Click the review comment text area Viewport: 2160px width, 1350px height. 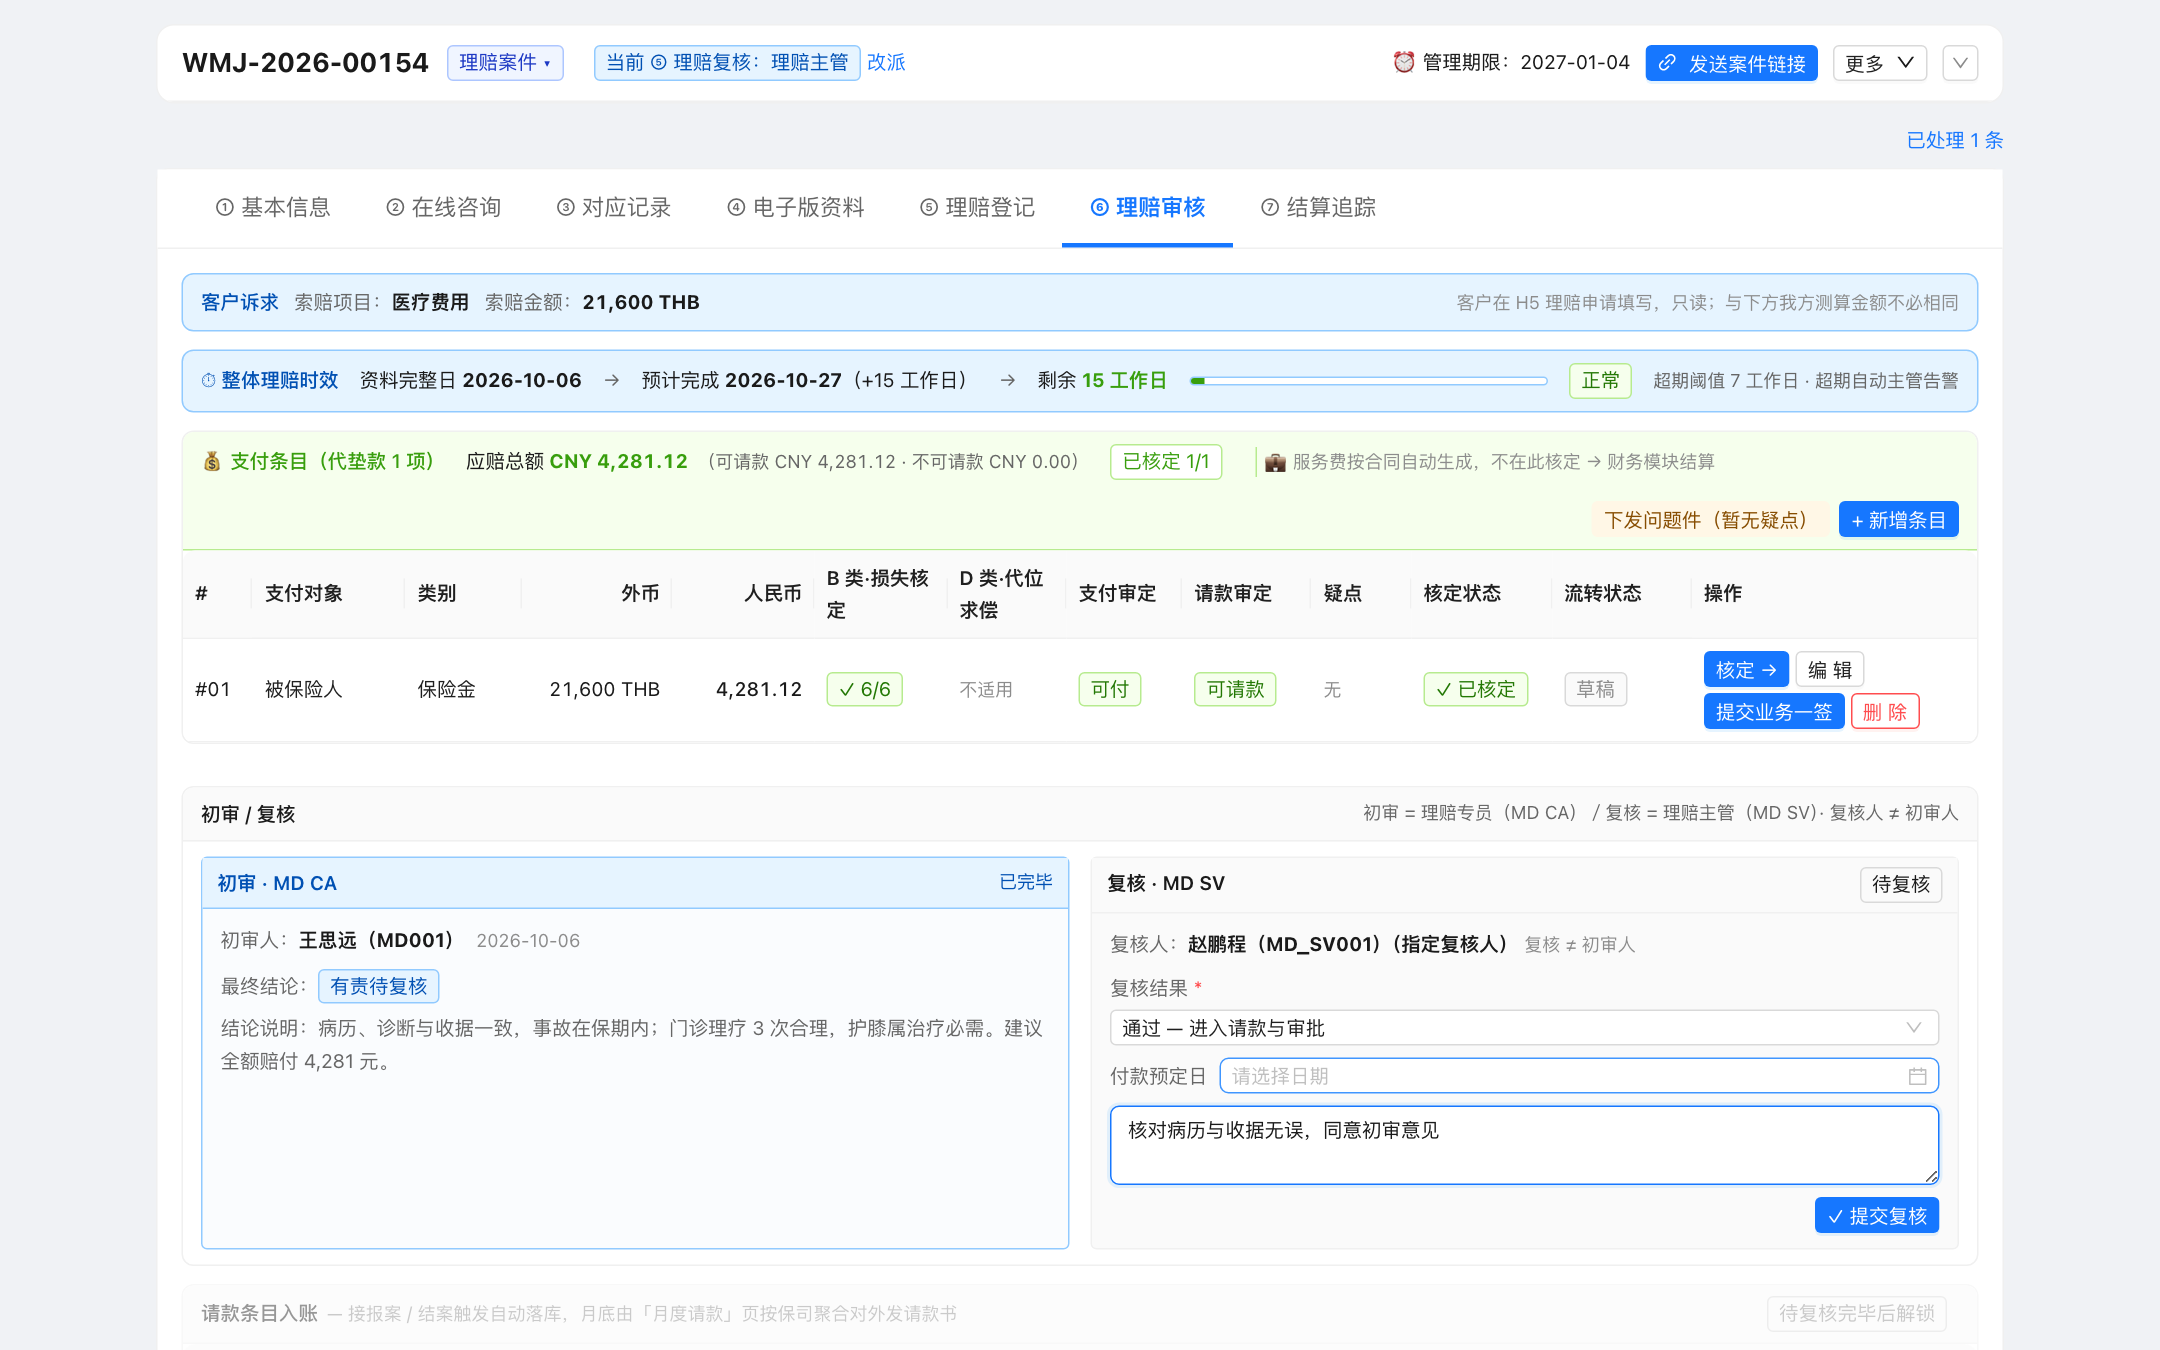[1524, 1145]
